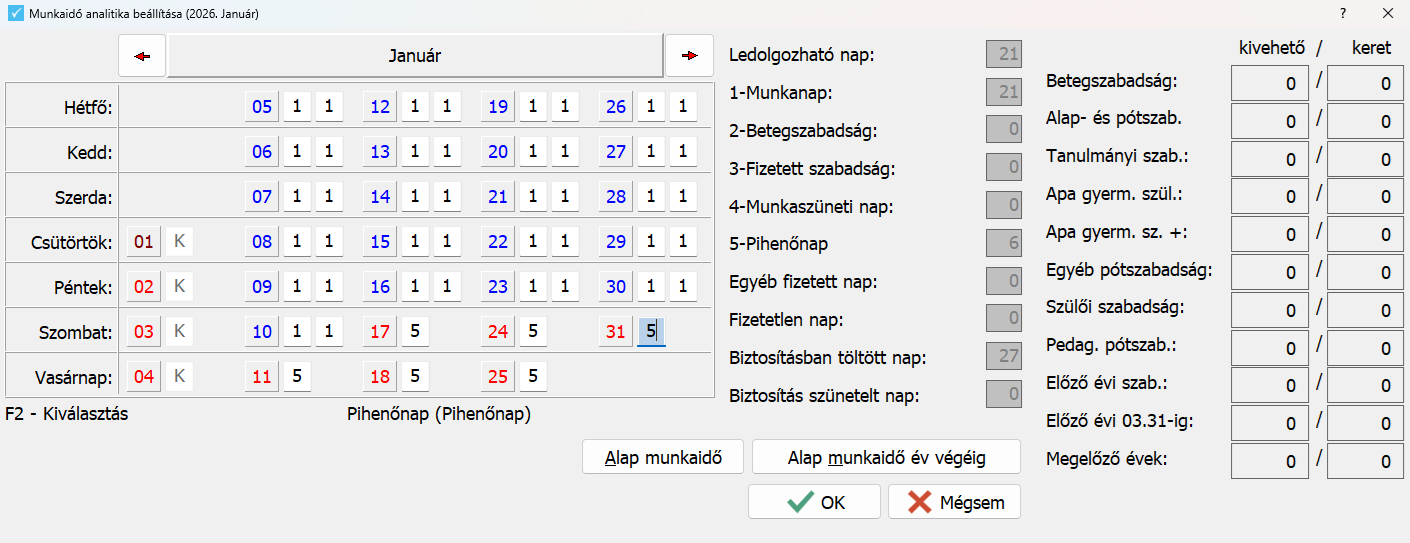Select day 05 Monday button

(262, 107)
